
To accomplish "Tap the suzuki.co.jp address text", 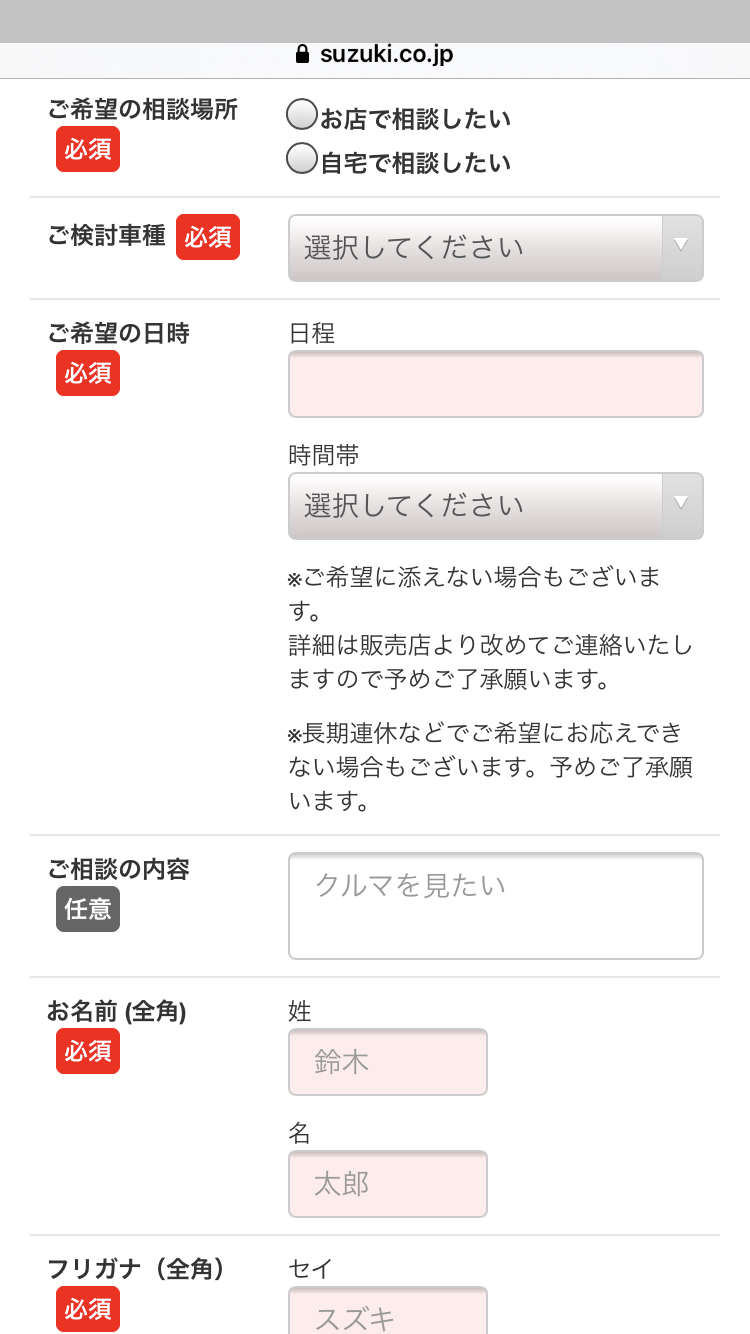I will point(386,54).
